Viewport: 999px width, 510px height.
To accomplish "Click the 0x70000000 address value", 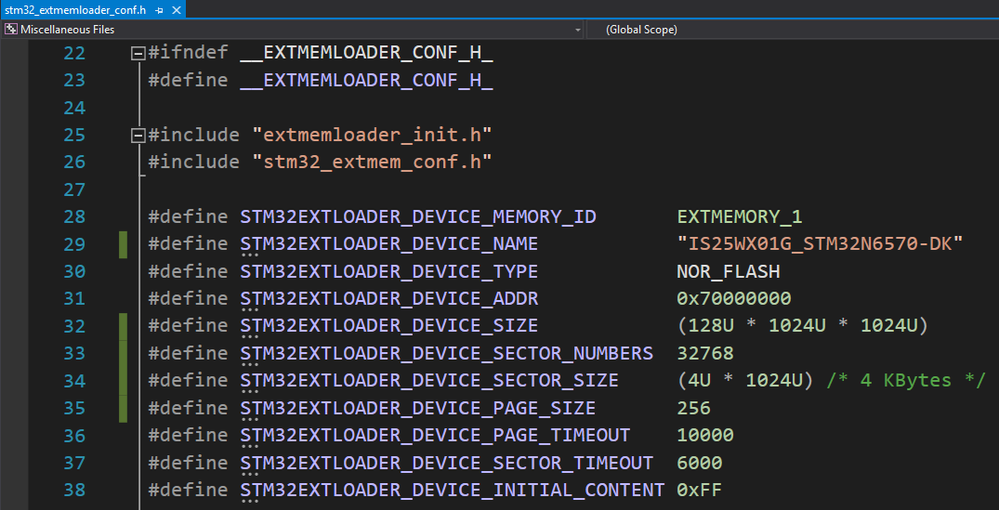I will 734,298.
